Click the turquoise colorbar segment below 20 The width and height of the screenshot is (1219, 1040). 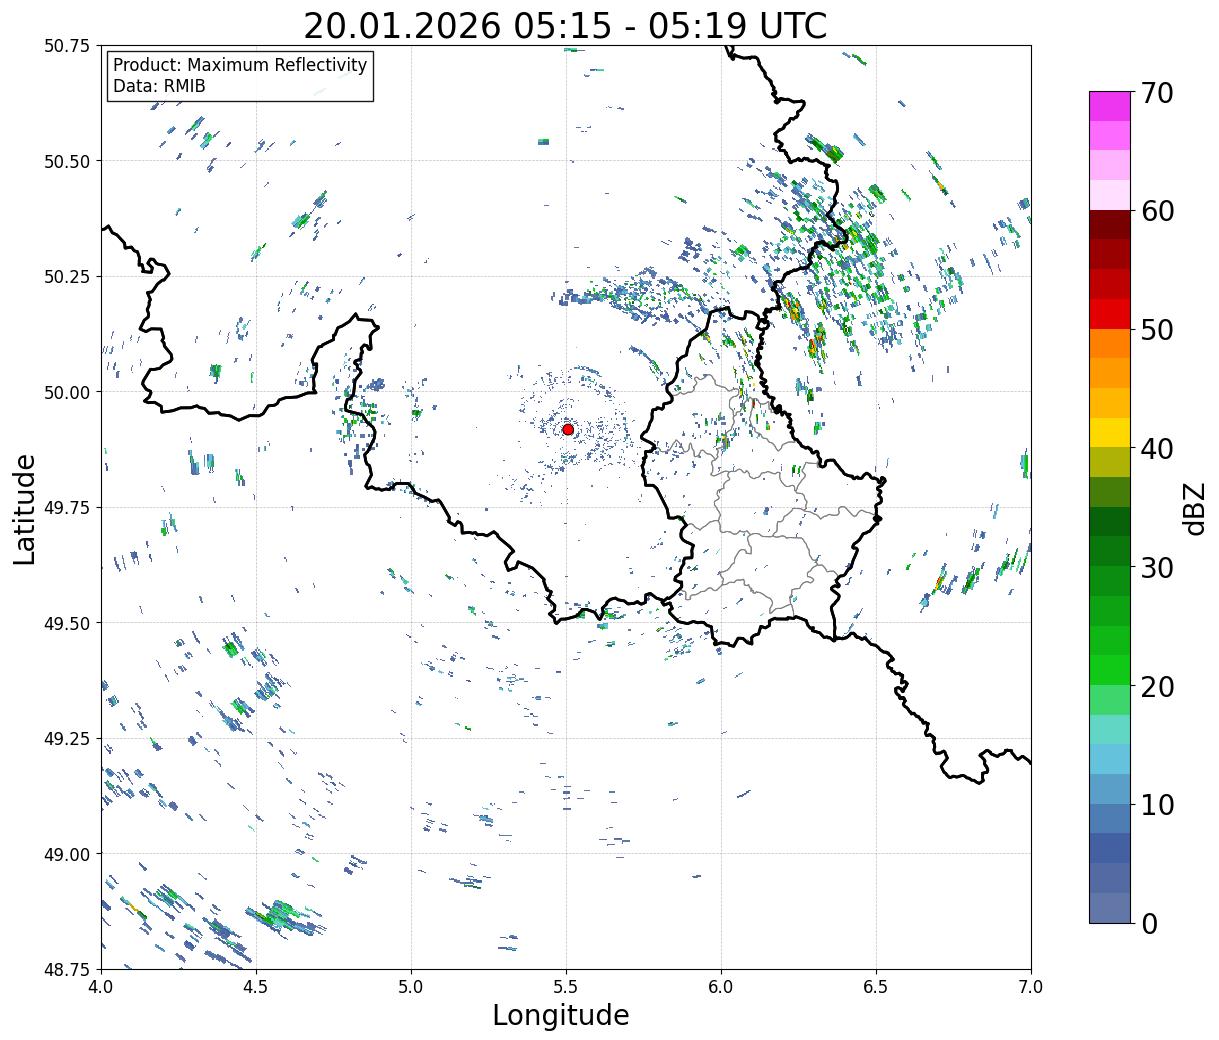[1110, 729]
